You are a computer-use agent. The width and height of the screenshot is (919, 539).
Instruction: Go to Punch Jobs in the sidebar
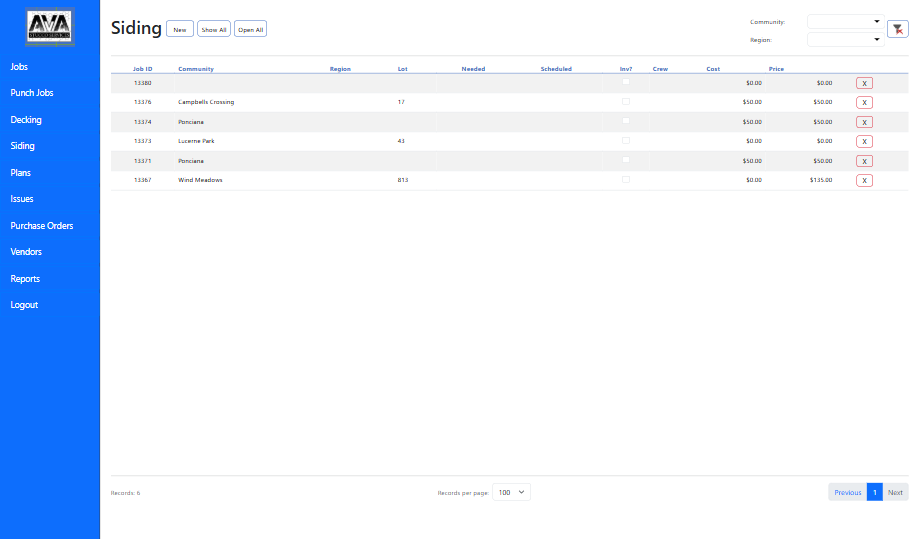(32, 93)
